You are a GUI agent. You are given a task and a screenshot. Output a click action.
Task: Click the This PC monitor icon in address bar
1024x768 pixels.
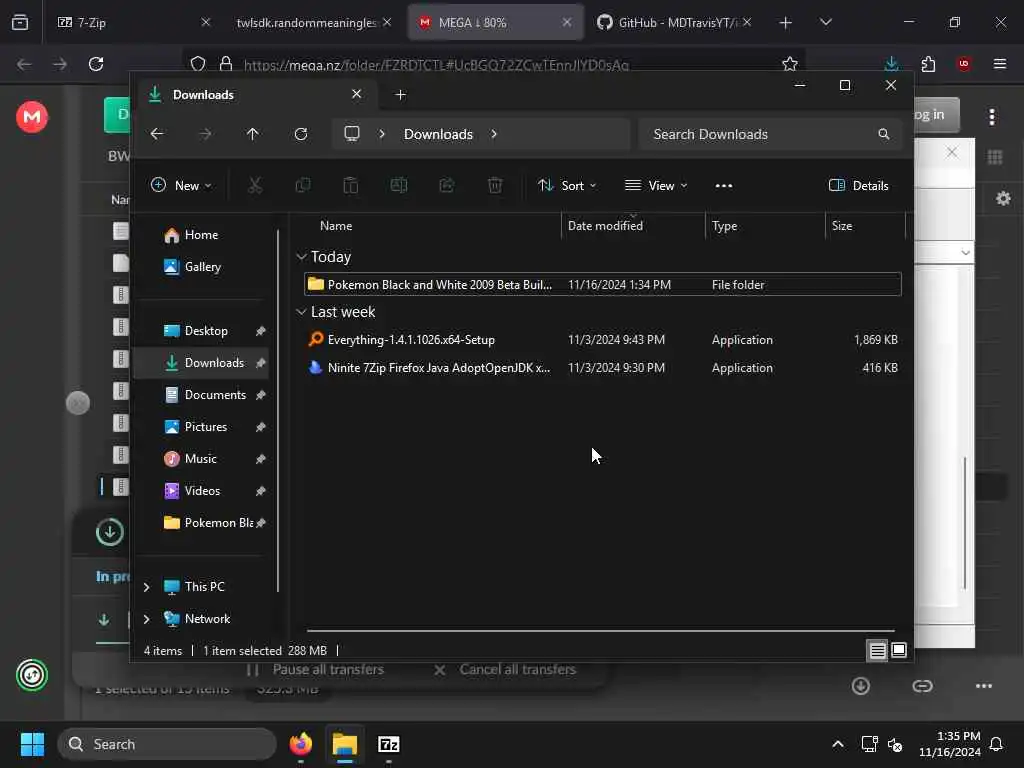point(352,134)
